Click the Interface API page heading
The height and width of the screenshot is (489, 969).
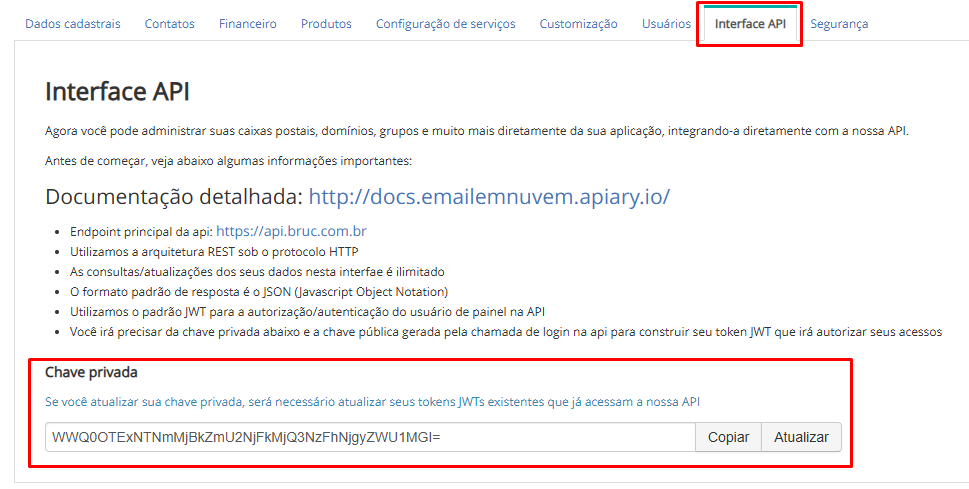pyautogui.click(x=117, y=92)
